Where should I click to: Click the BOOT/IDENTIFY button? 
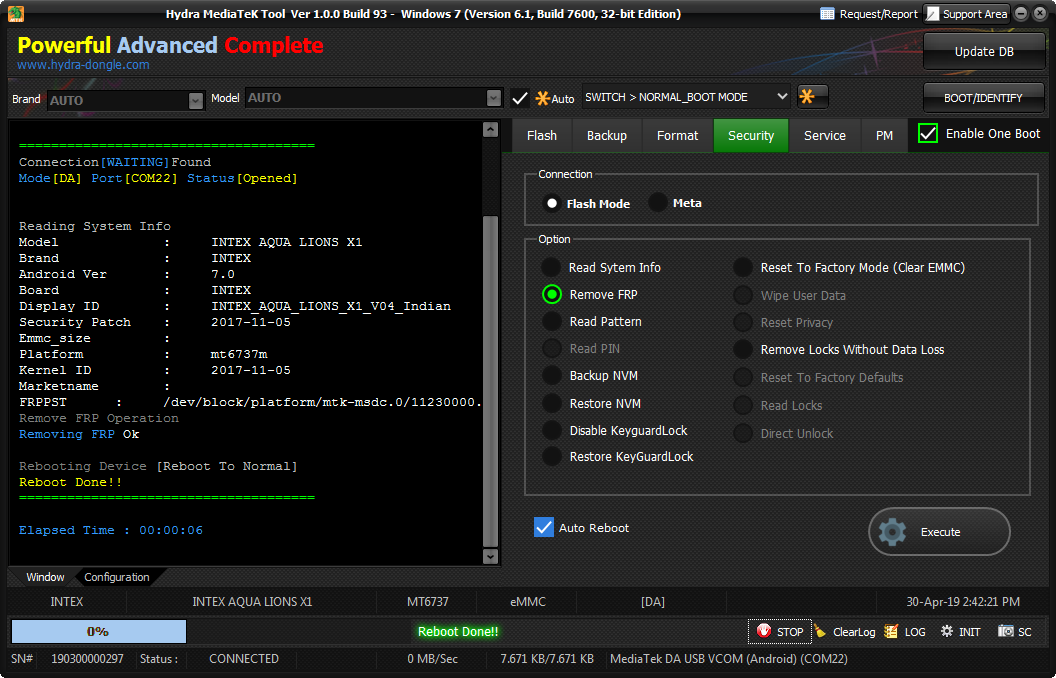[983, 98]
